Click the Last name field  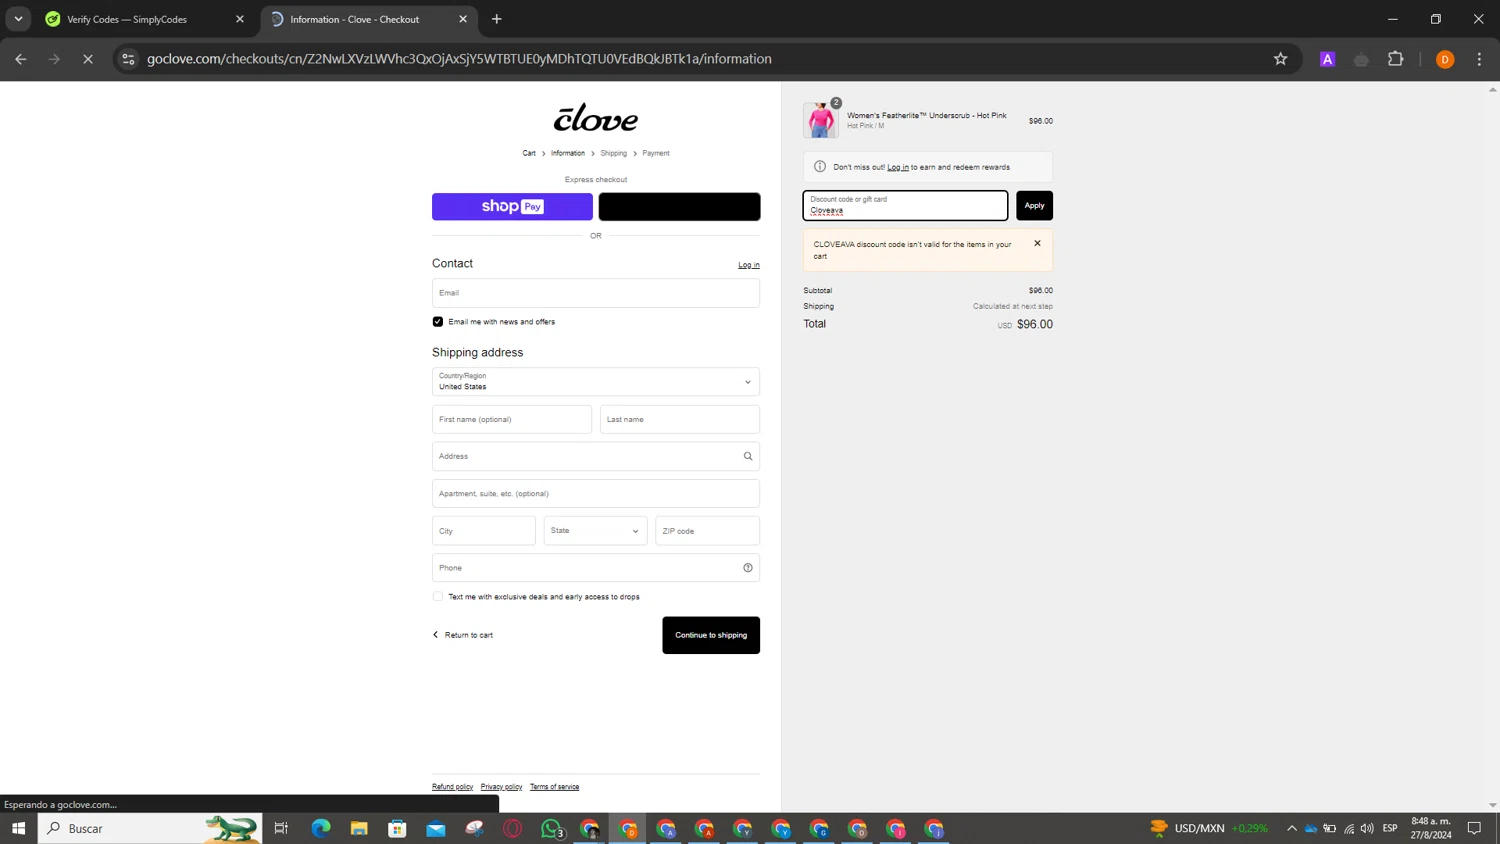[680, 419]
